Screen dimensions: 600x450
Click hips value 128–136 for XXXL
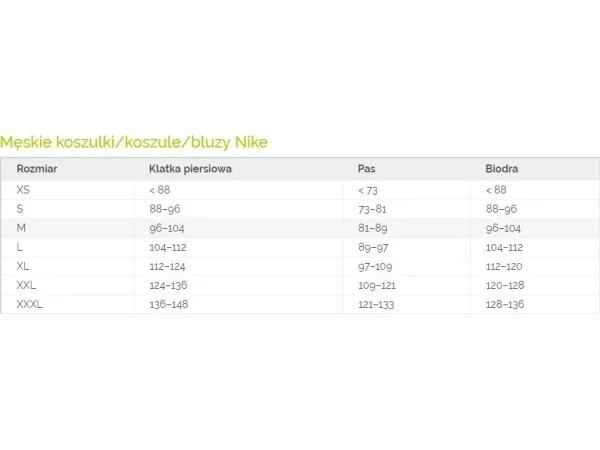tap(505, 305)
